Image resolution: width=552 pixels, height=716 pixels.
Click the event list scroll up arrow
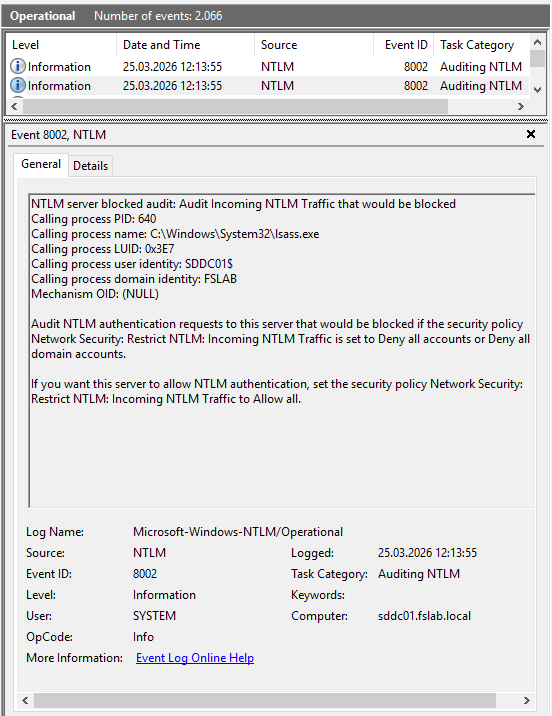pyautogui.click(x=537, y=42)
